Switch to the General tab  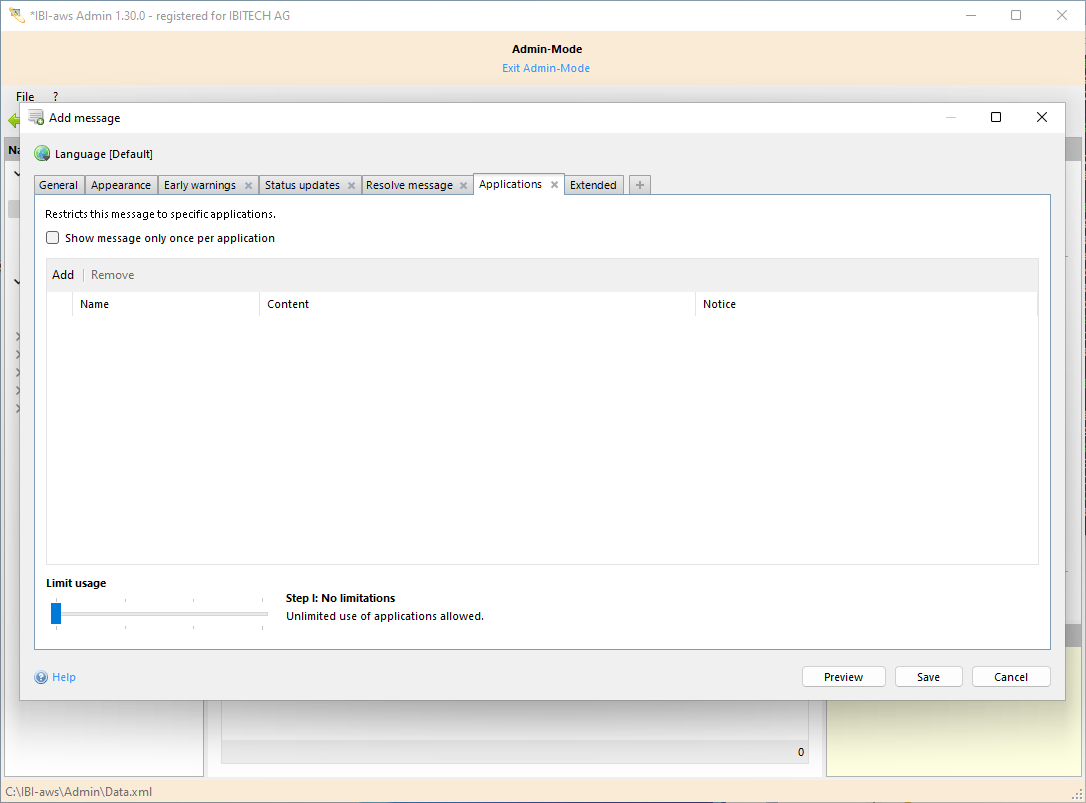click(59, 185)
